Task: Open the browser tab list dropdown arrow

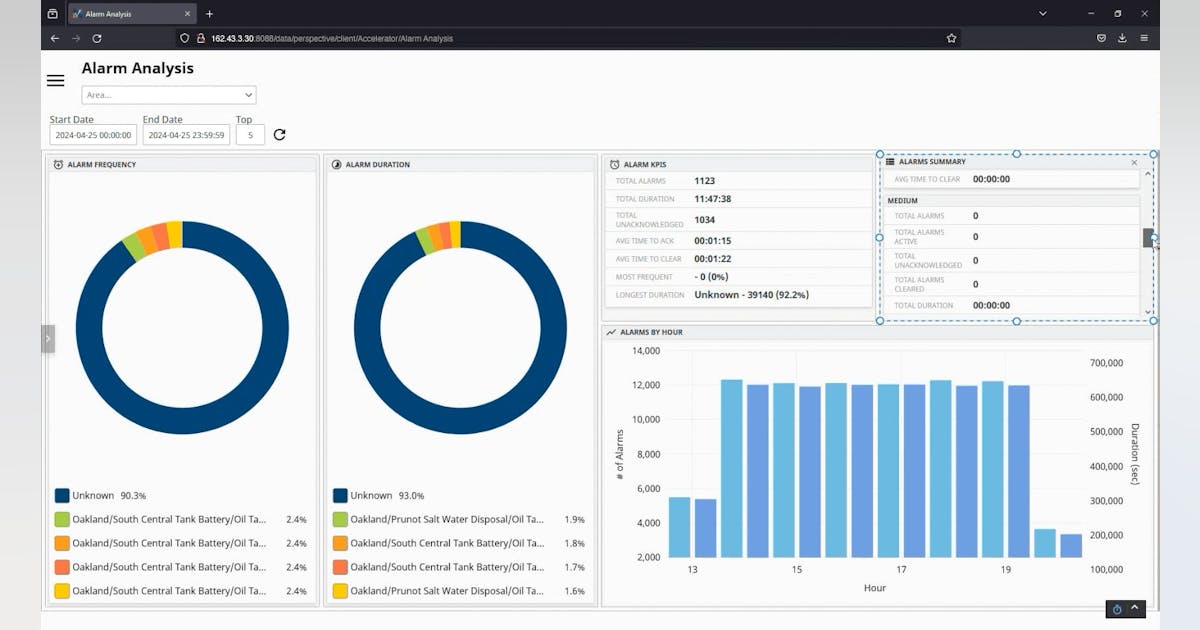Action: tap(1043, 13)
